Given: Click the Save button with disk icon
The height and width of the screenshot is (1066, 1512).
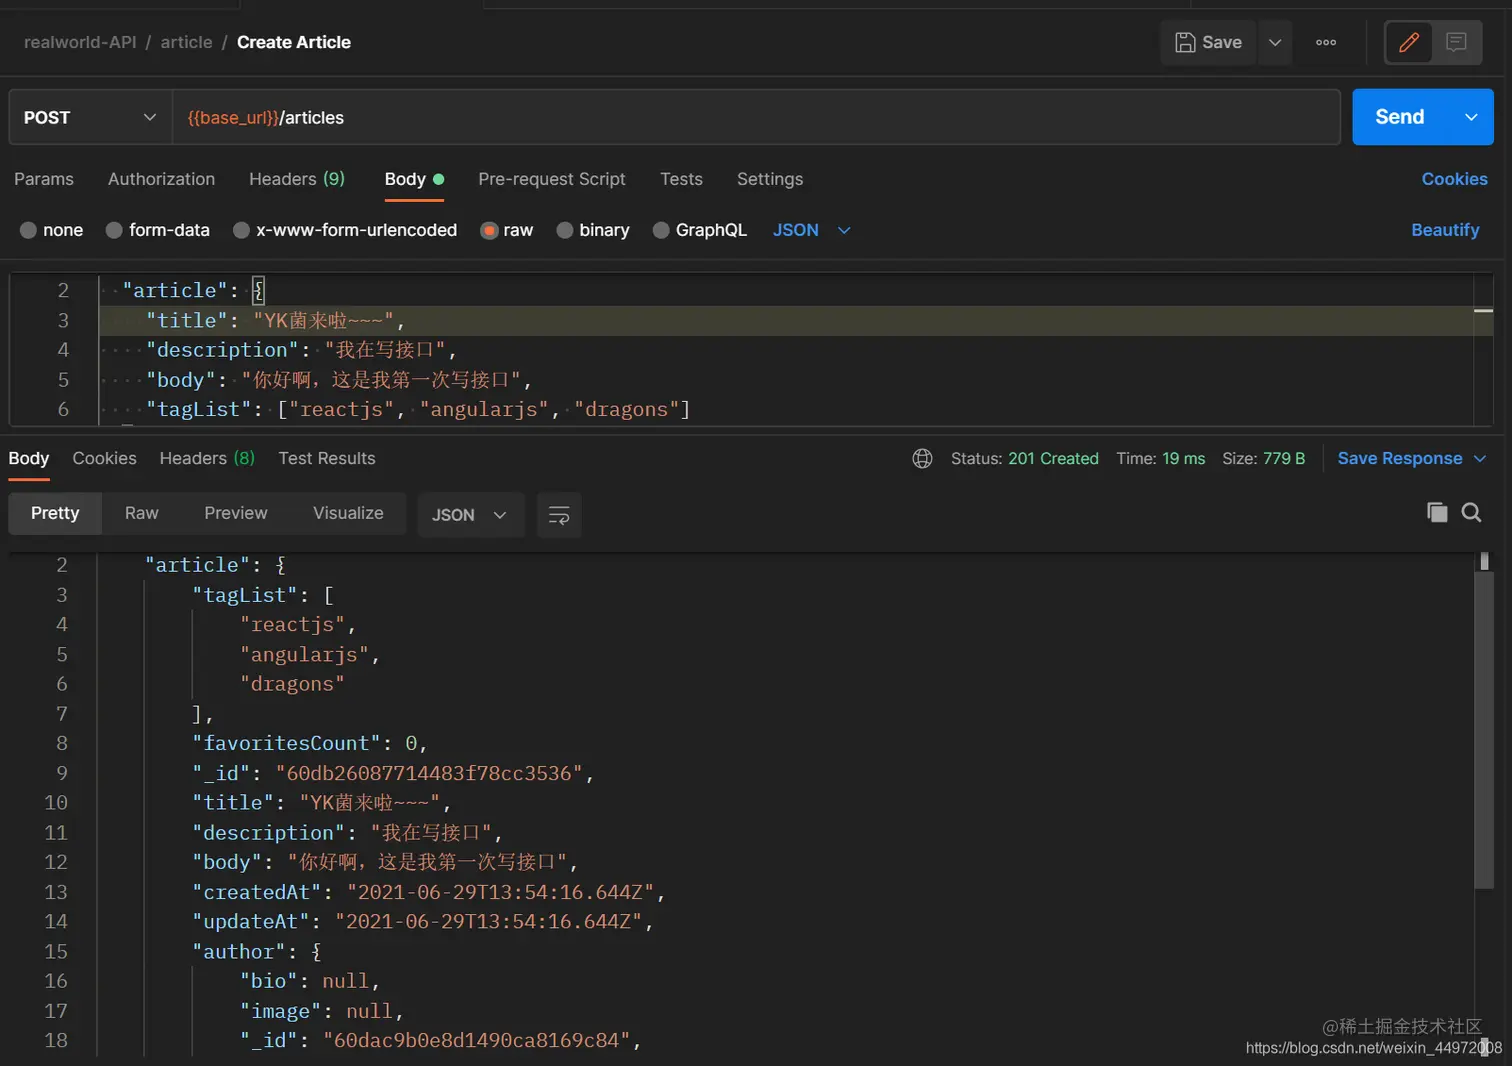Looking at the screenshot, I should [x=1208, y=42].
